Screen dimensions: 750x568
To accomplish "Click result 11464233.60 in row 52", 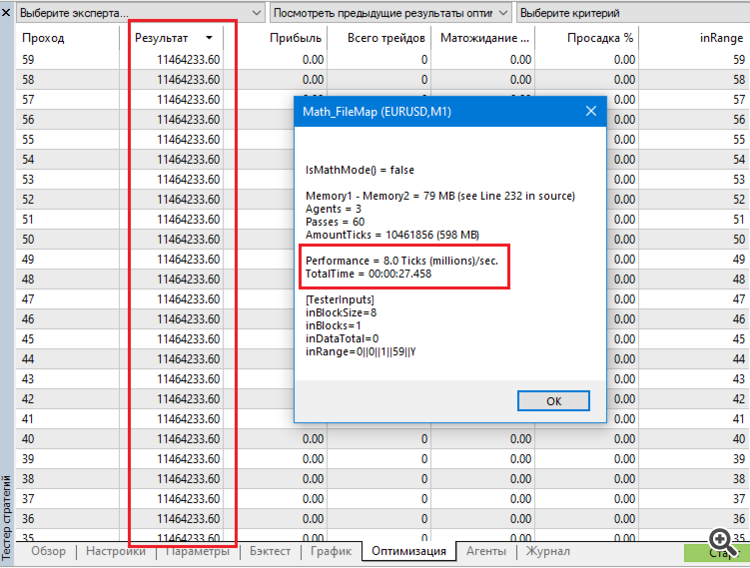I will click(x=188, y=200).
